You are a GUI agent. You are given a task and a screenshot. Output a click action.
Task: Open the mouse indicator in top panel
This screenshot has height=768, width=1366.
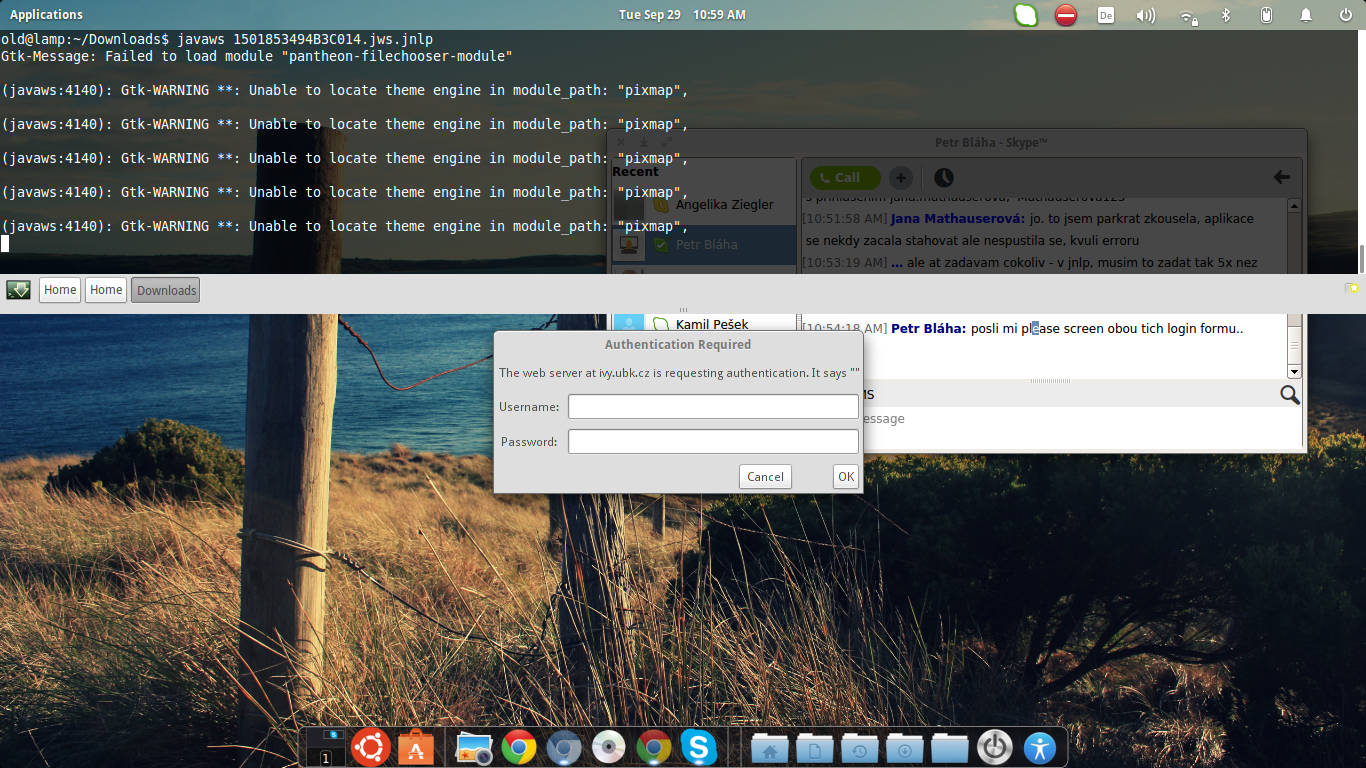(1265, 15)
